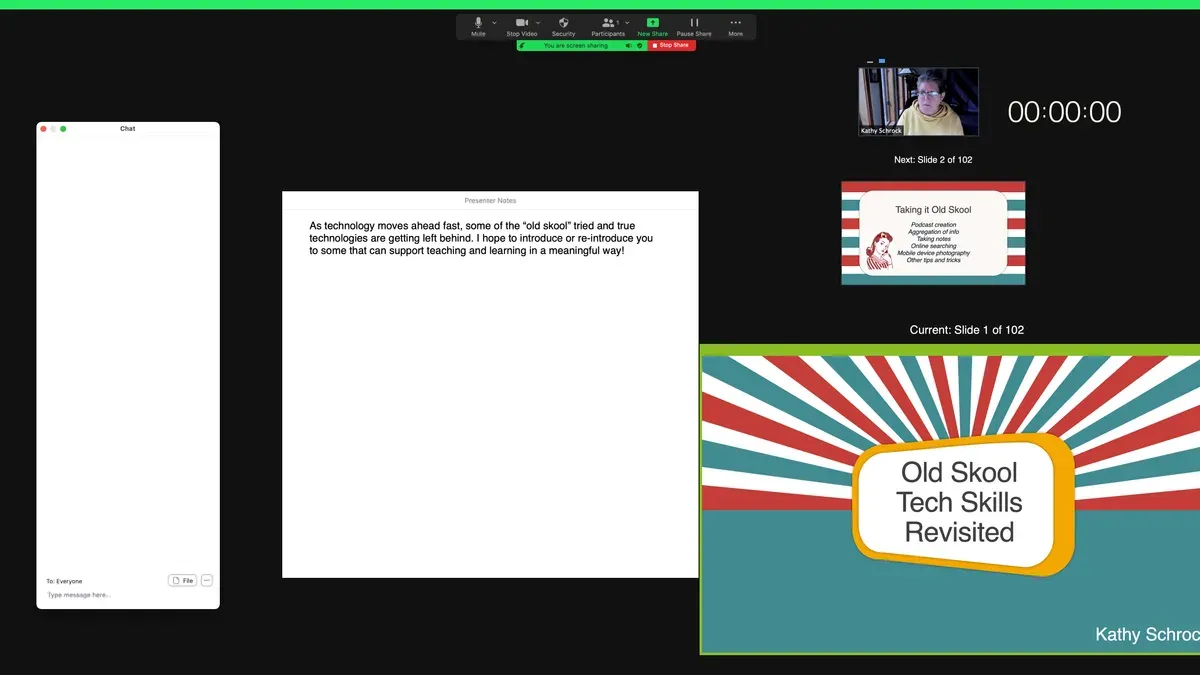Pause Share in Zoom toolbar
1200x675 pixels.
tap(694, 26)
